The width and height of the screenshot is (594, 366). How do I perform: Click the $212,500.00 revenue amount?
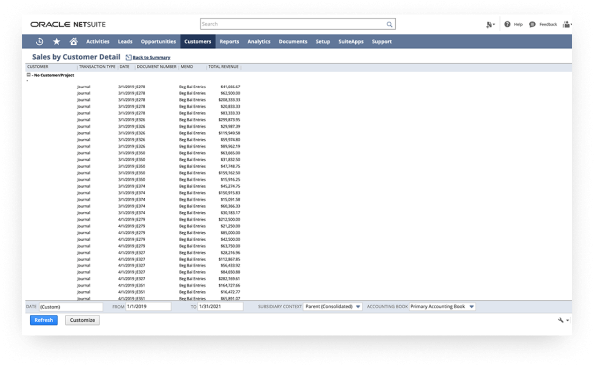229,219
